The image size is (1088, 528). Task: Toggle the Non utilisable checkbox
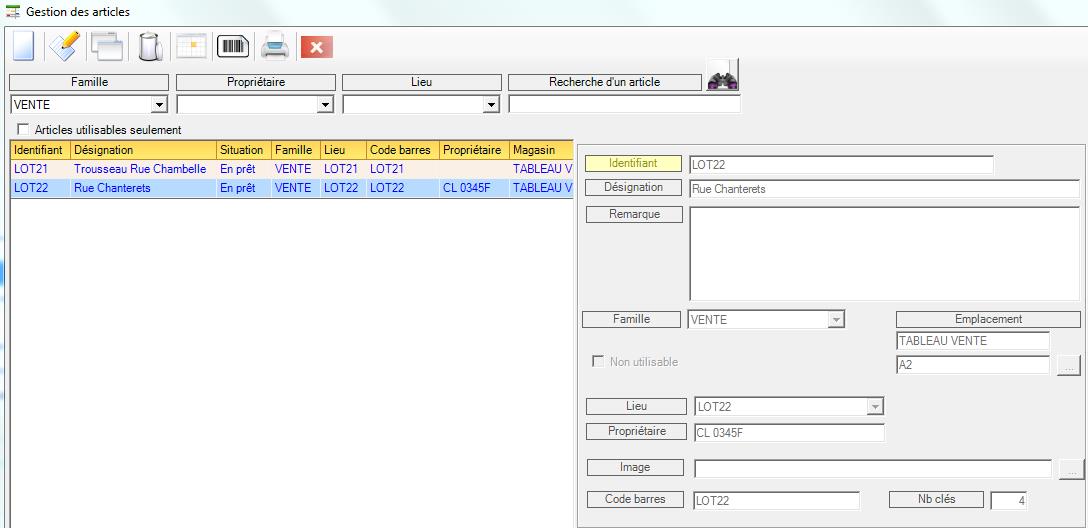click(x=597, y=361)
